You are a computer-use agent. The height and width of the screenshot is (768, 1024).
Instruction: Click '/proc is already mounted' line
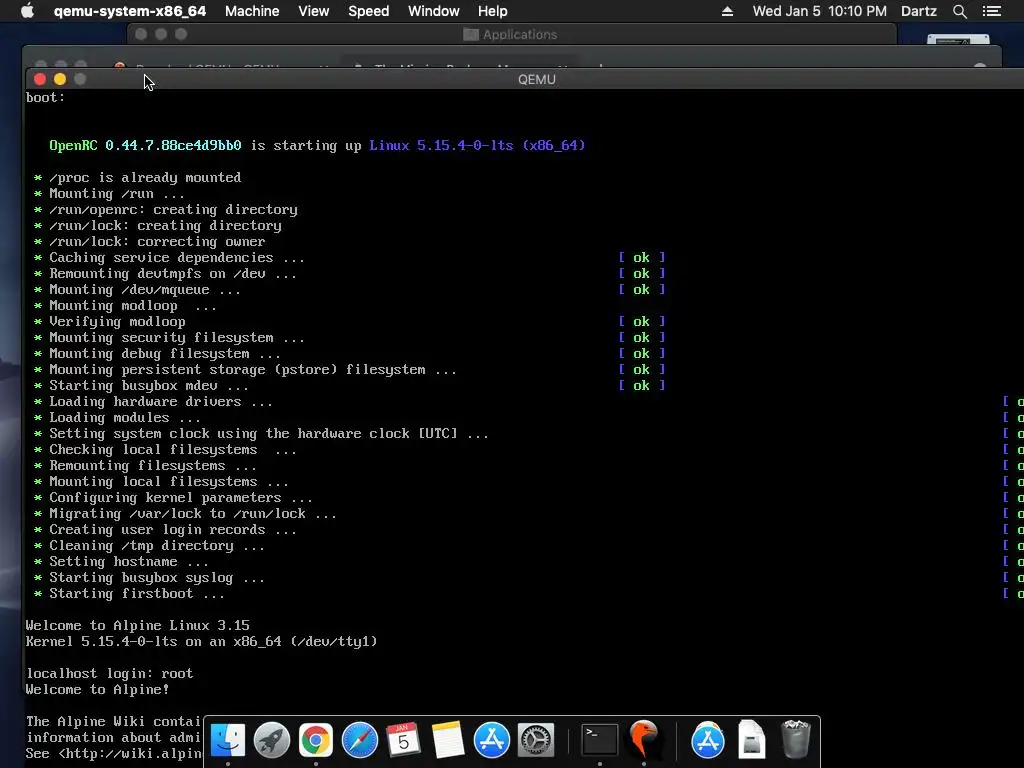point(145,177)
